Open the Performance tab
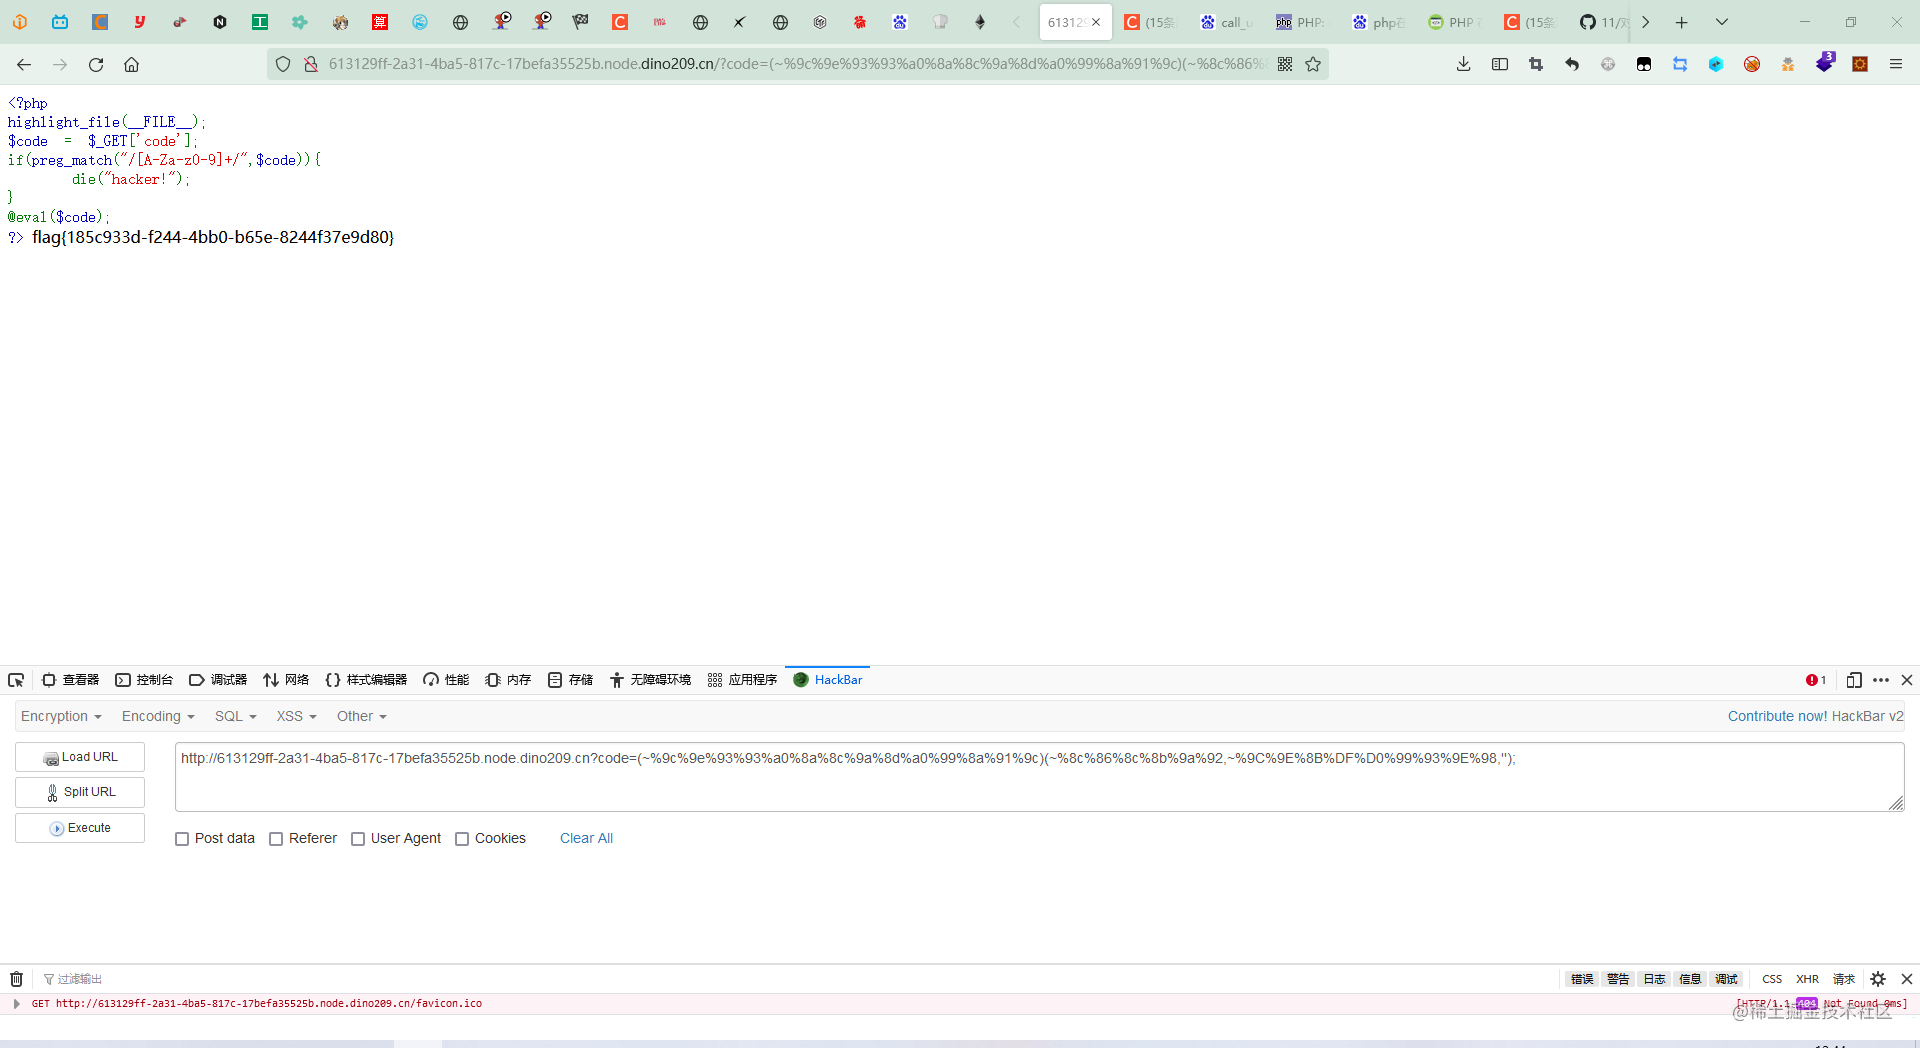Screen dimensions: 1920x1048 coord(446,680)
